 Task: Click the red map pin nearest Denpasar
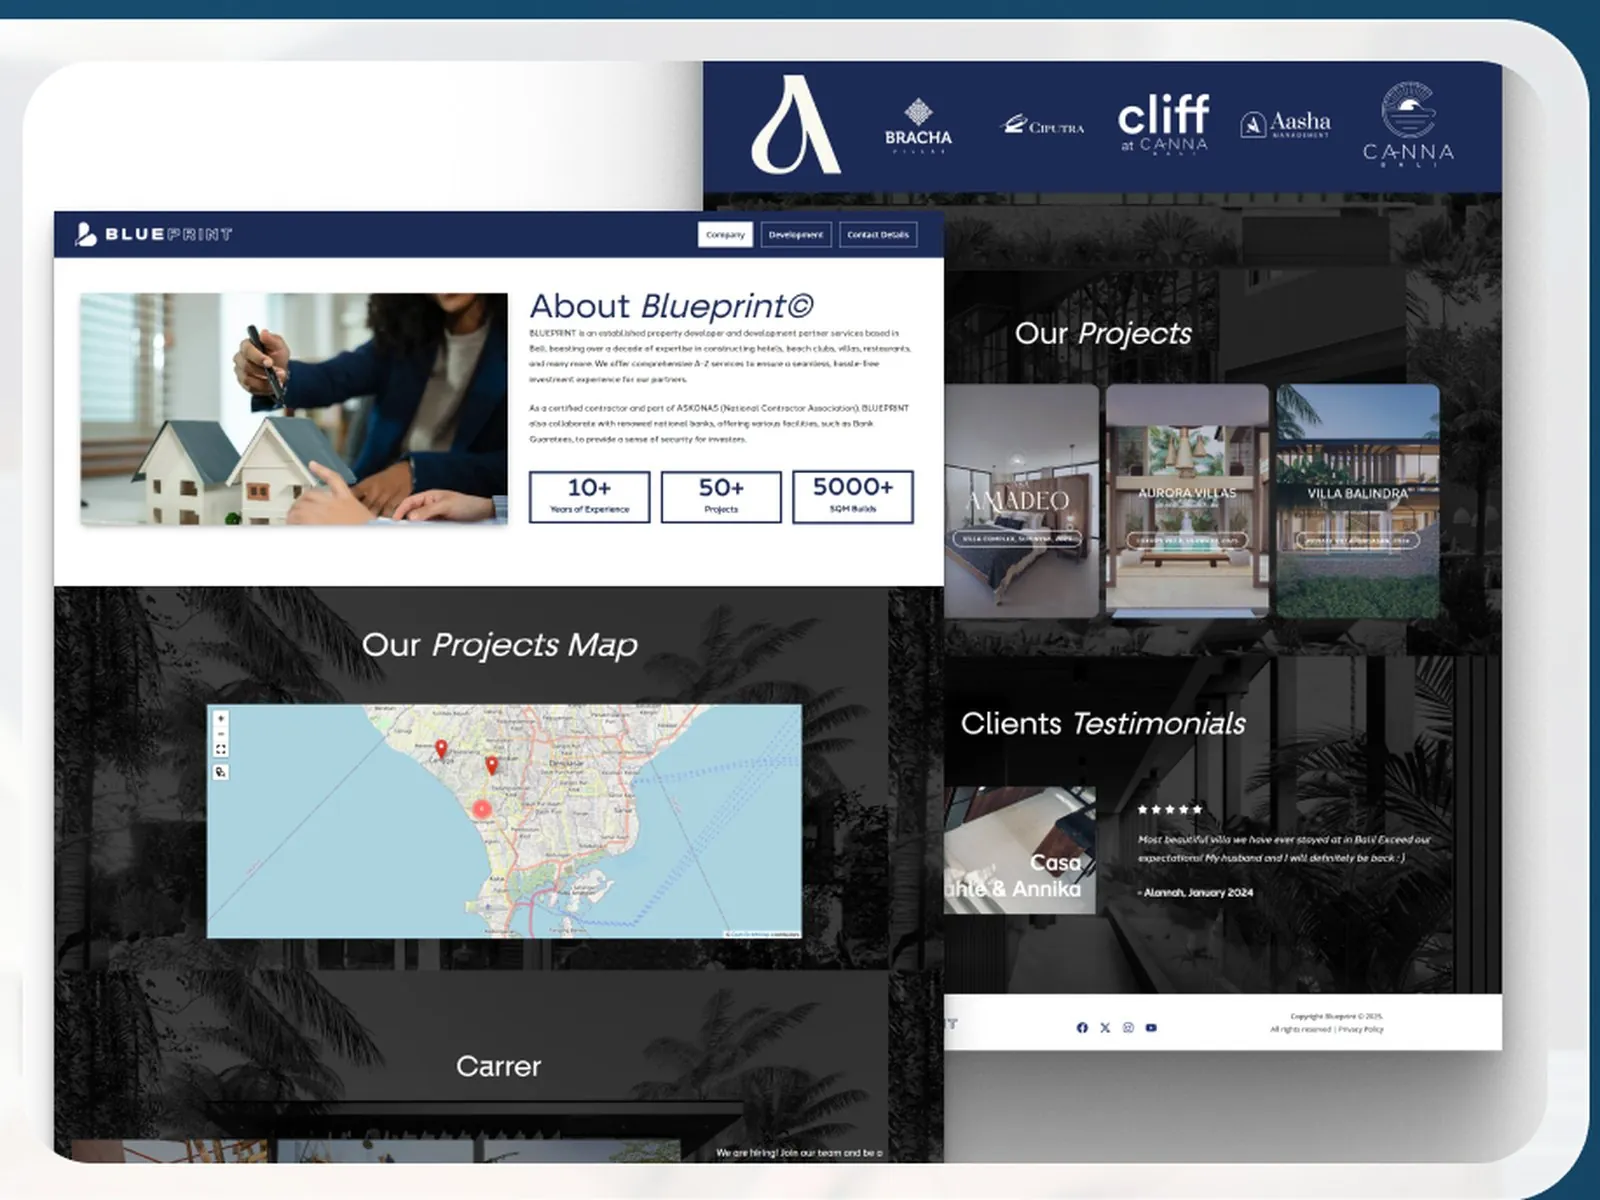click(491, 766)
